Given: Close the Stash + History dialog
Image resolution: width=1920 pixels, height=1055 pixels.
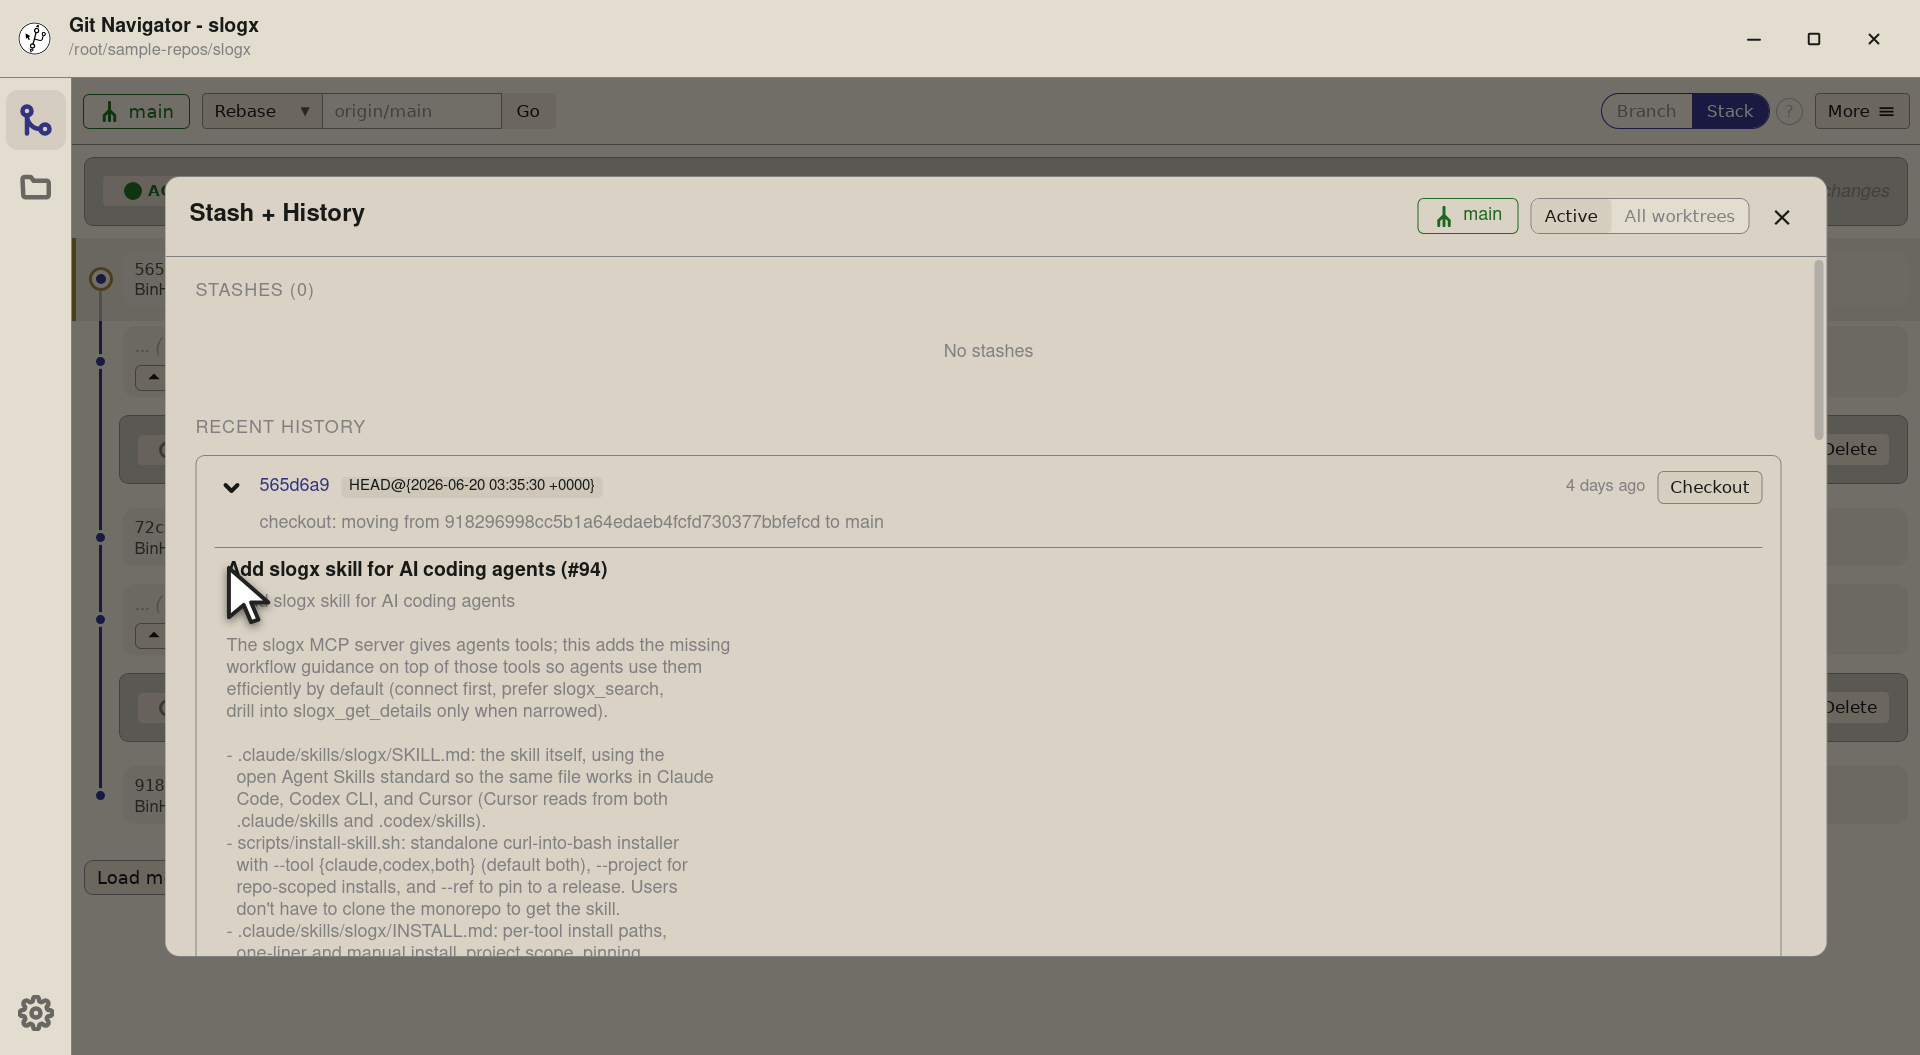Looking at the screenshot, I should (1782, 217).
